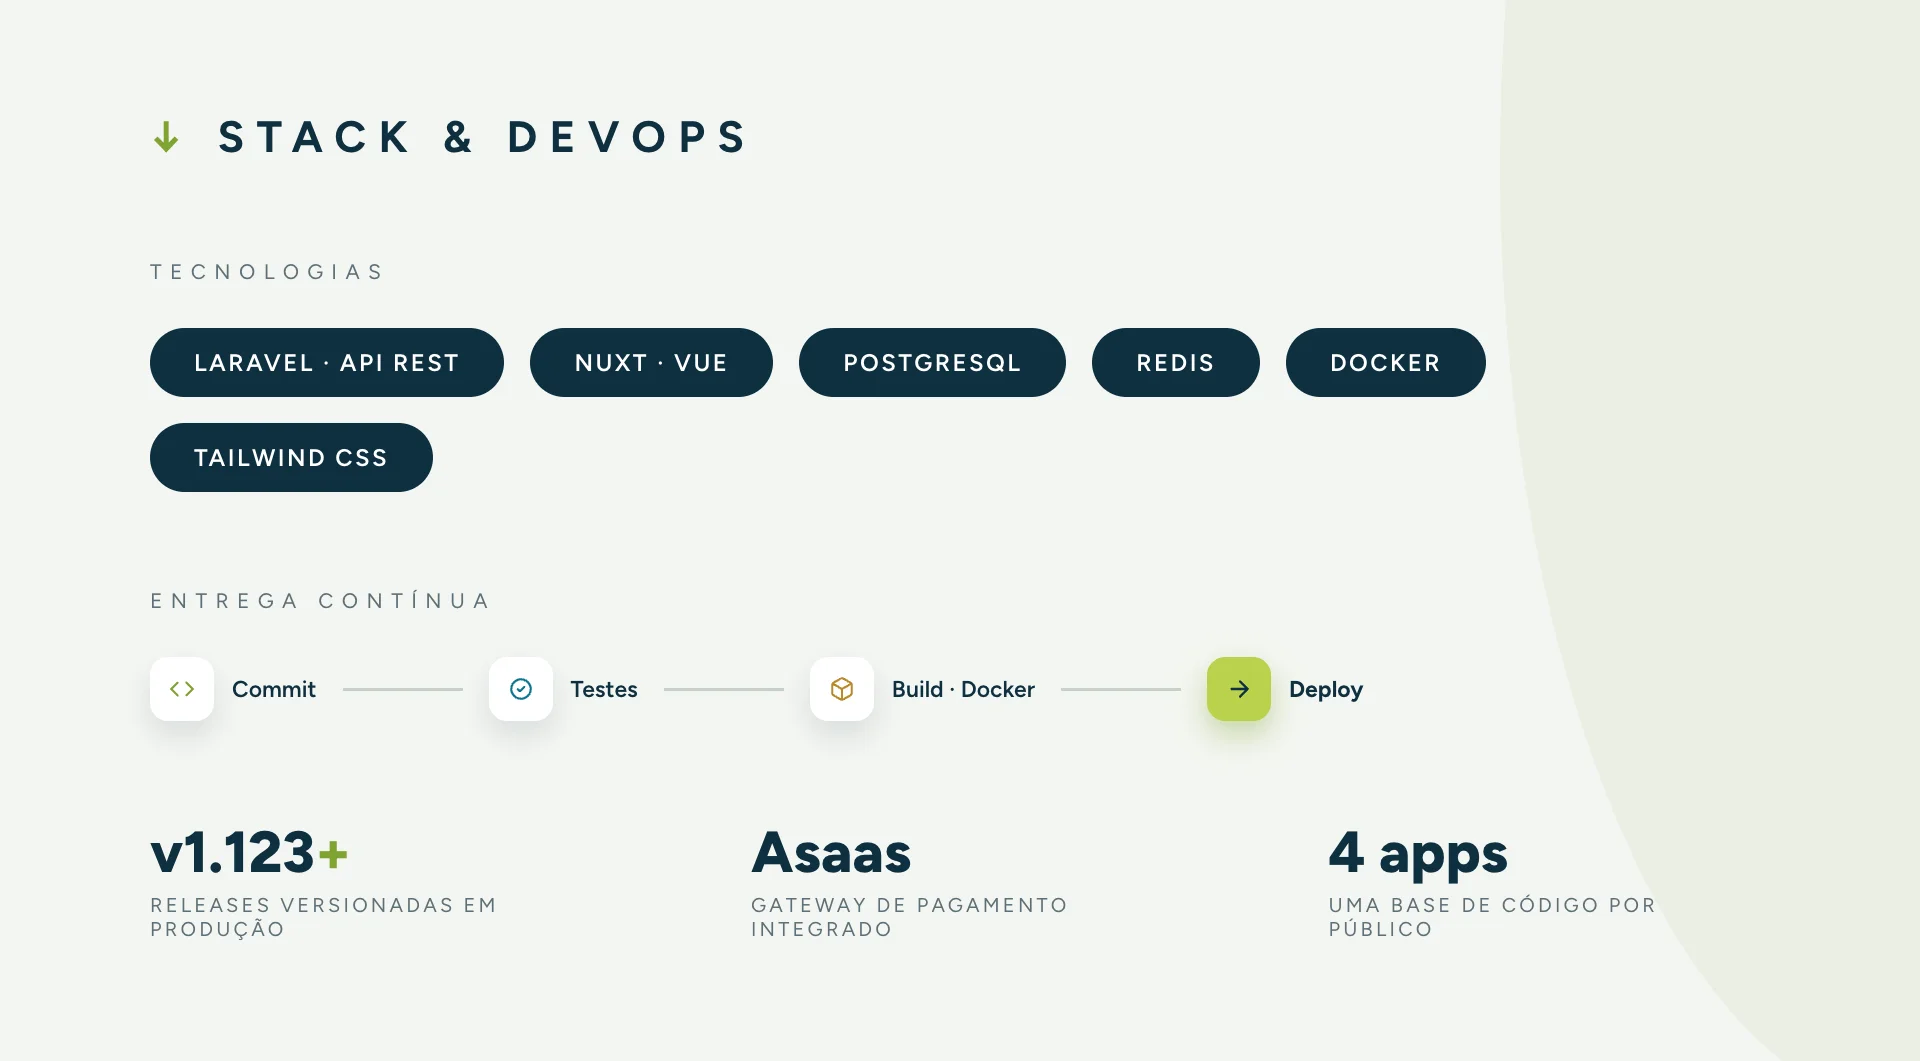Click the Gateway de pagamento integrado caption

[x=909, y=917]
